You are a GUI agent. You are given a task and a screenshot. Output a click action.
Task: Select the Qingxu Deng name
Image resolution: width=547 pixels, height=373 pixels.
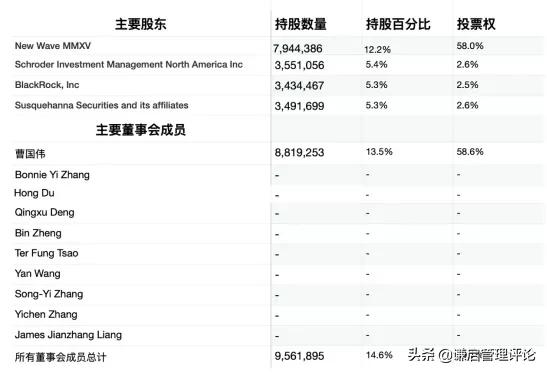coord(44,212)
